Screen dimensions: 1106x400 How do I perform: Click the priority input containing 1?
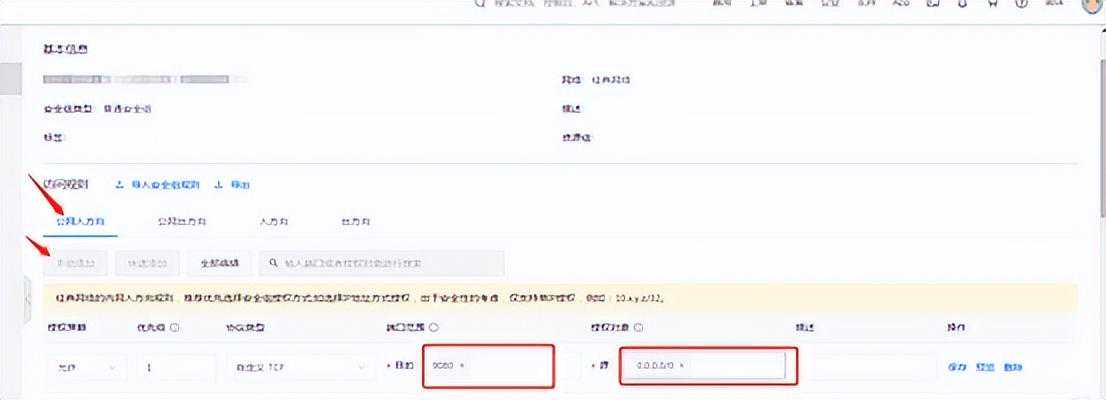(176, 367)
